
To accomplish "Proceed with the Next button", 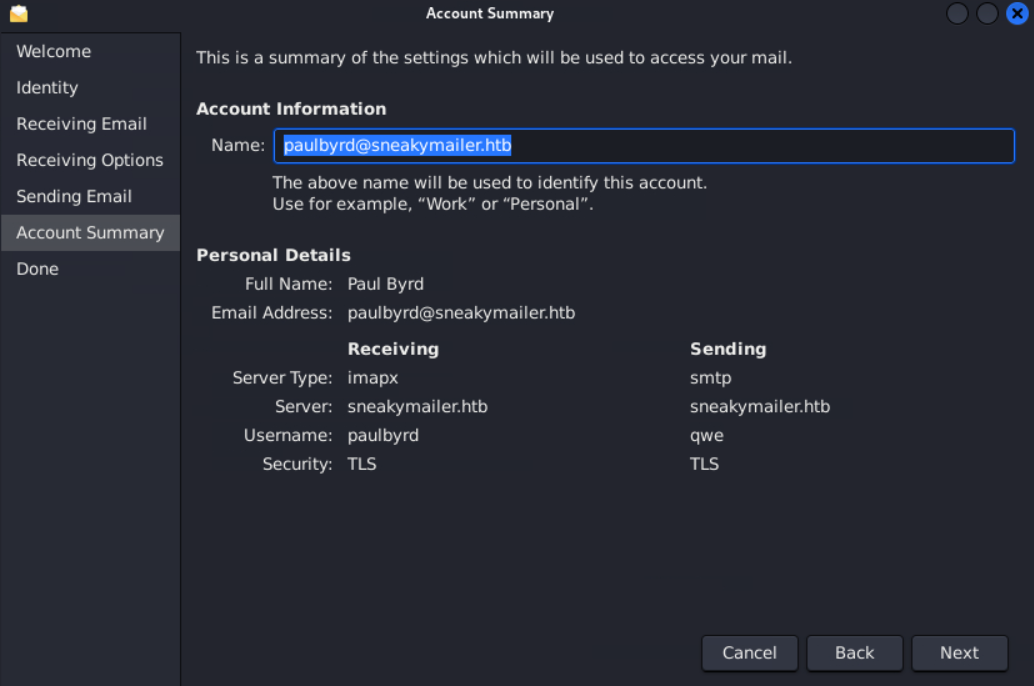I will pyautogui.click(x=959, y=653).
